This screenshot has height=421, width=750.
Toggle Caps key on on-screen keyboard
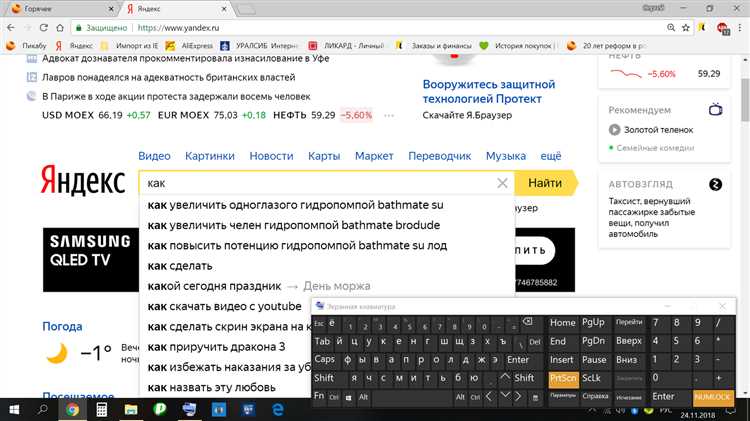(x=325, y=359)
